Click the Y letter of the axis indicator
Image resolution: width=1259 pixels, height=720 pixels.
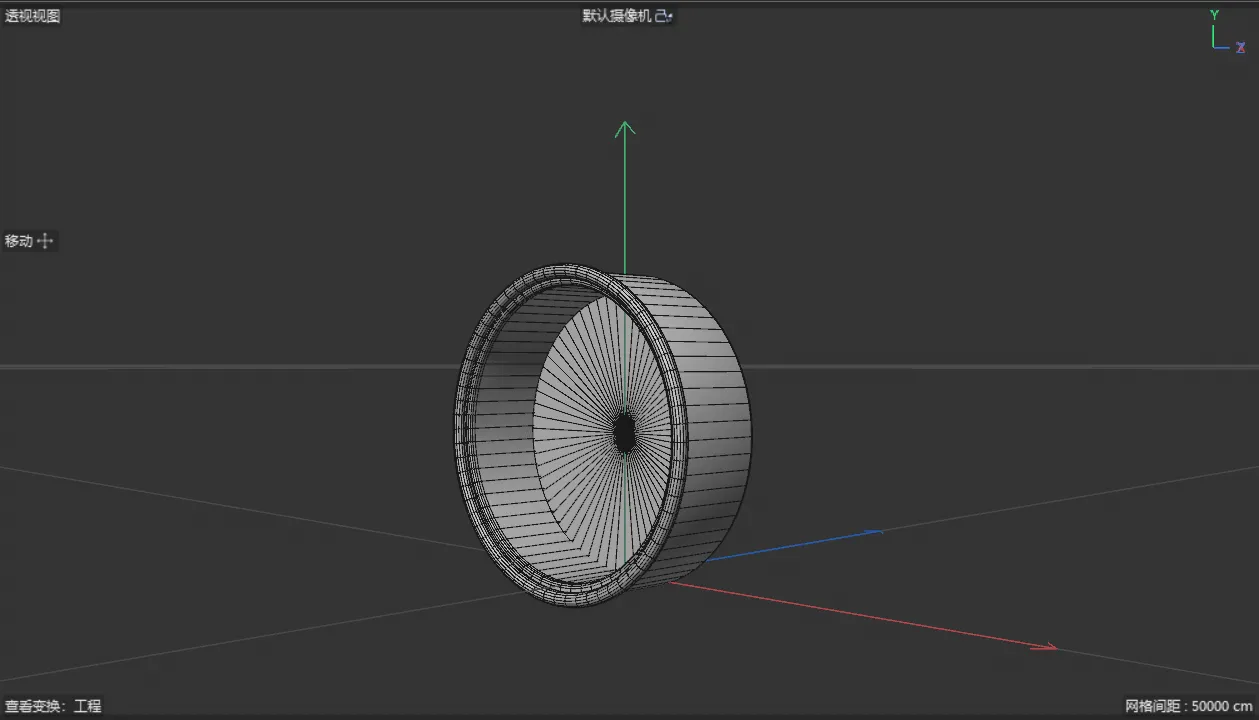[x=1214, y=15]
